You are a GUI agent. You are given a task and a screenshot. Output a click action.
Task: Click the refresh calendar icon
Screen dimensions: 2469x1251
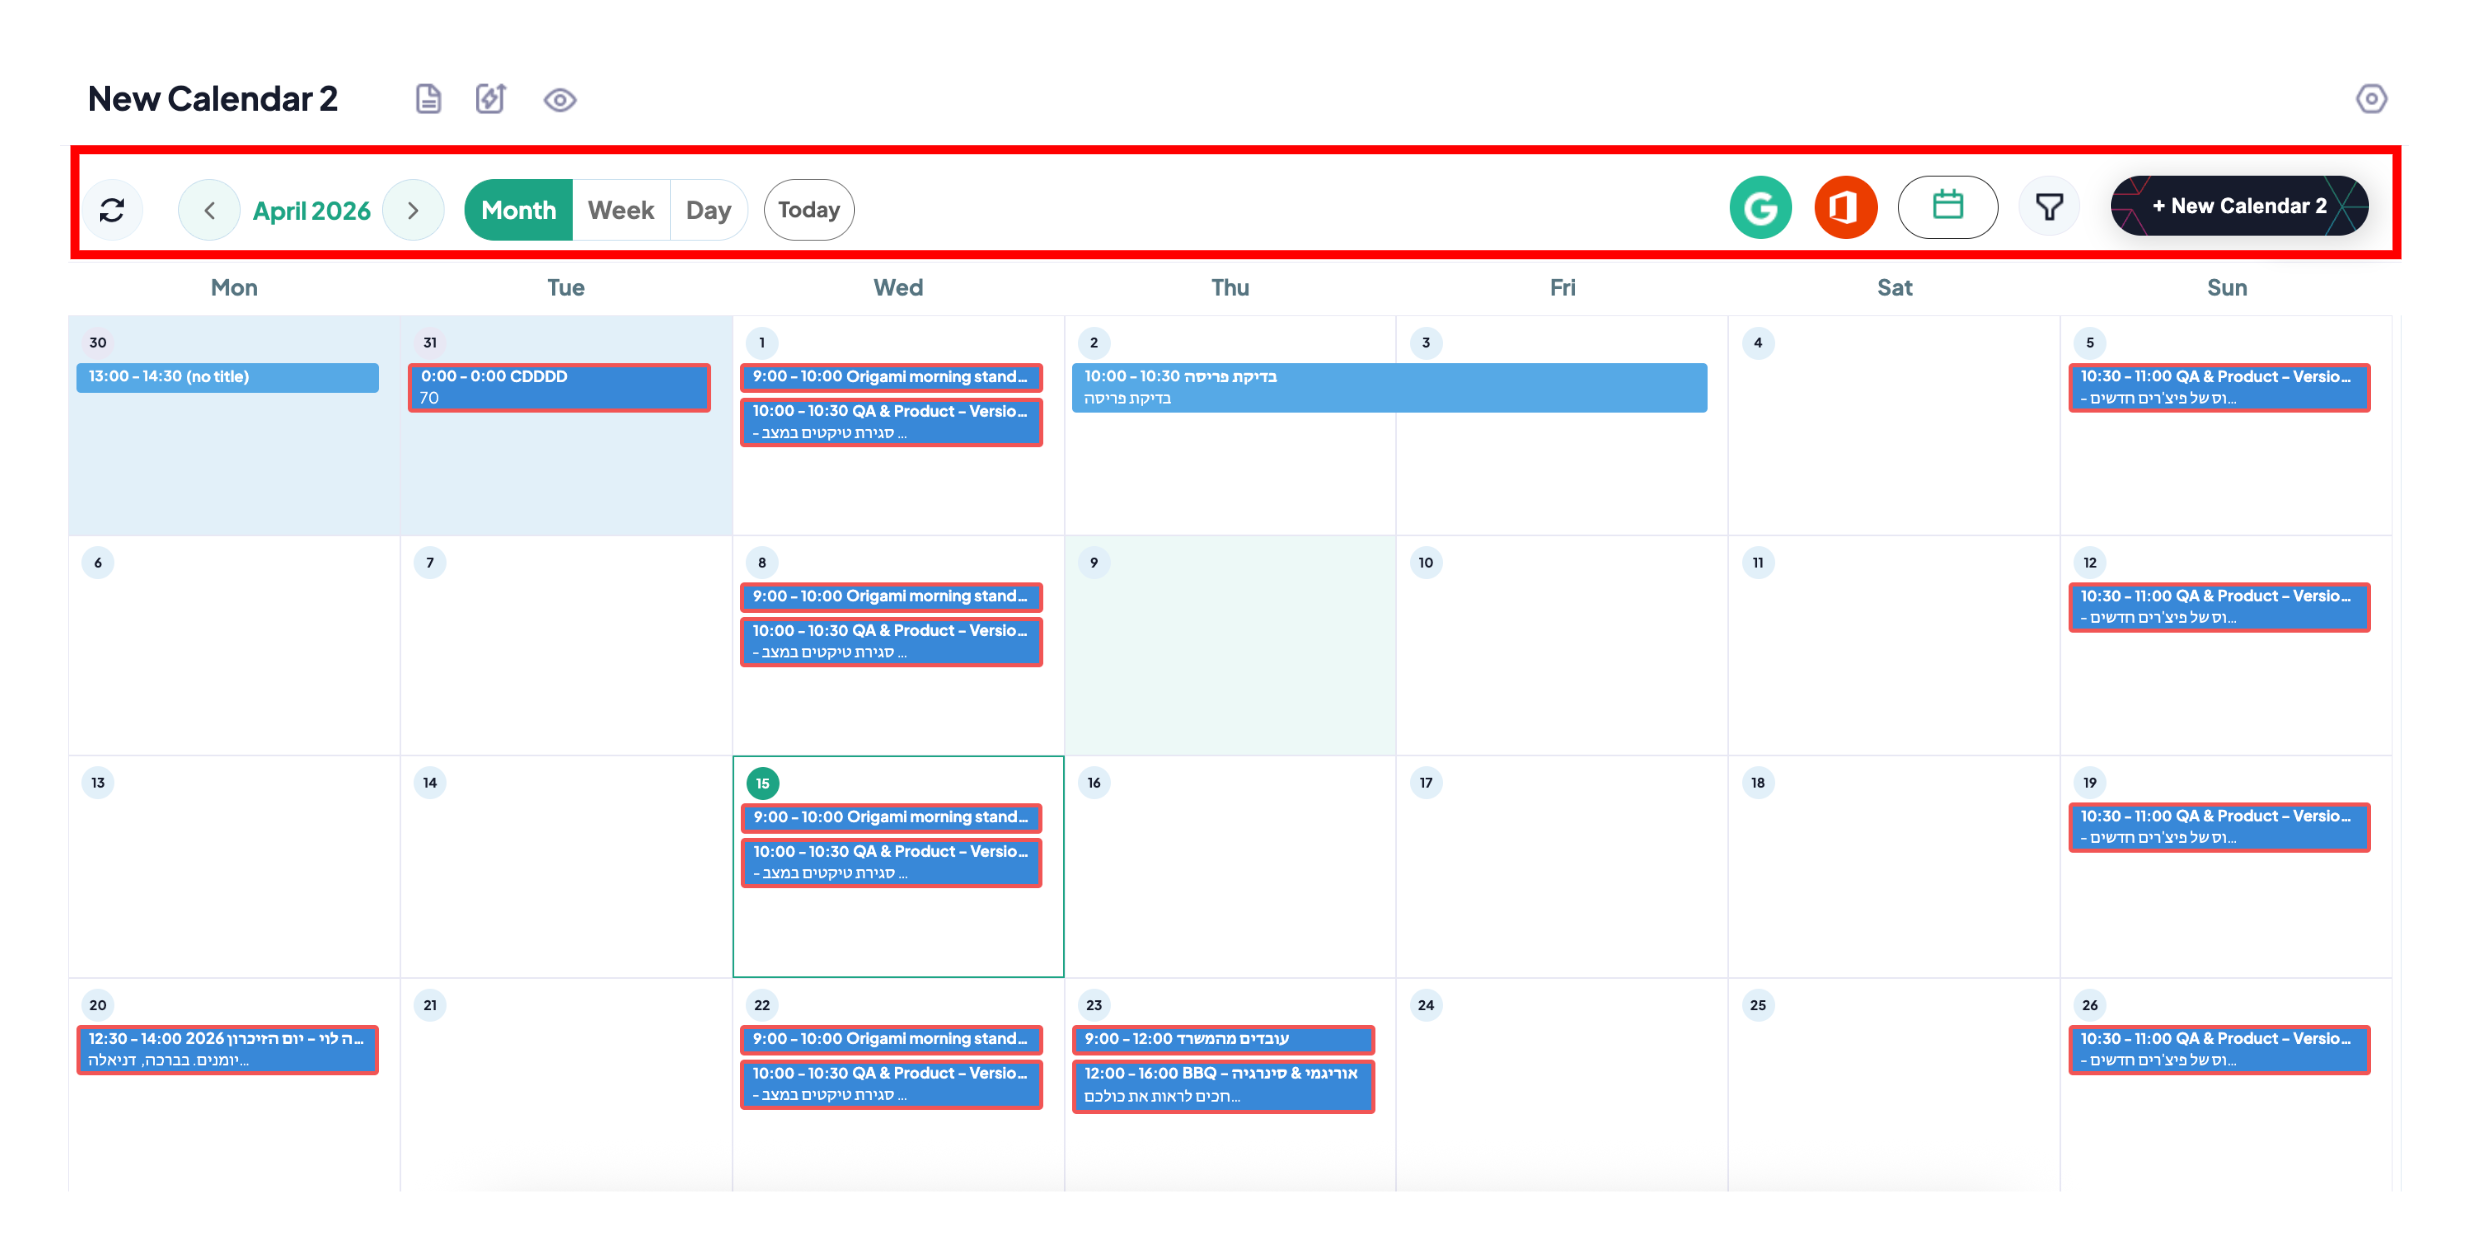[x=112, y=210]
